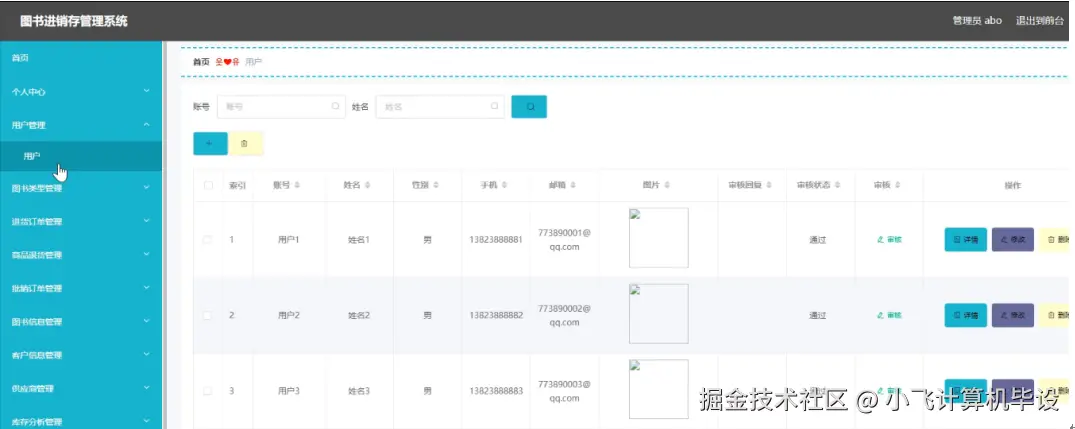The height and width of the screenshot is (429, 1075).
Task: Sort the table by 性别 column arrows
Action: coord(435,186)
